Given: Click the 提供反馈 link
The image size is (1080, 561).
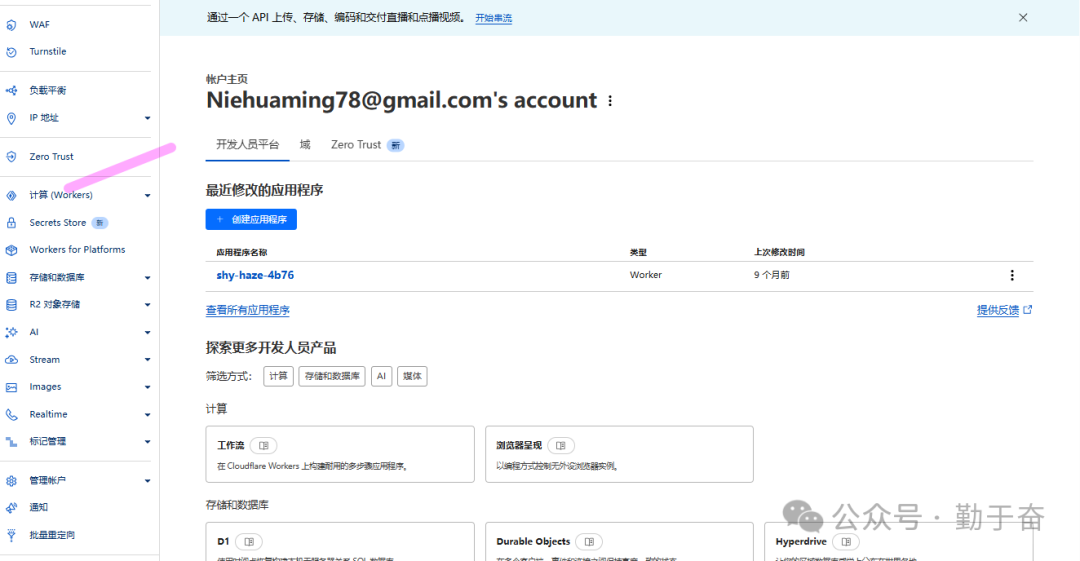Looking at the screenshot, I should (1004, 310).
